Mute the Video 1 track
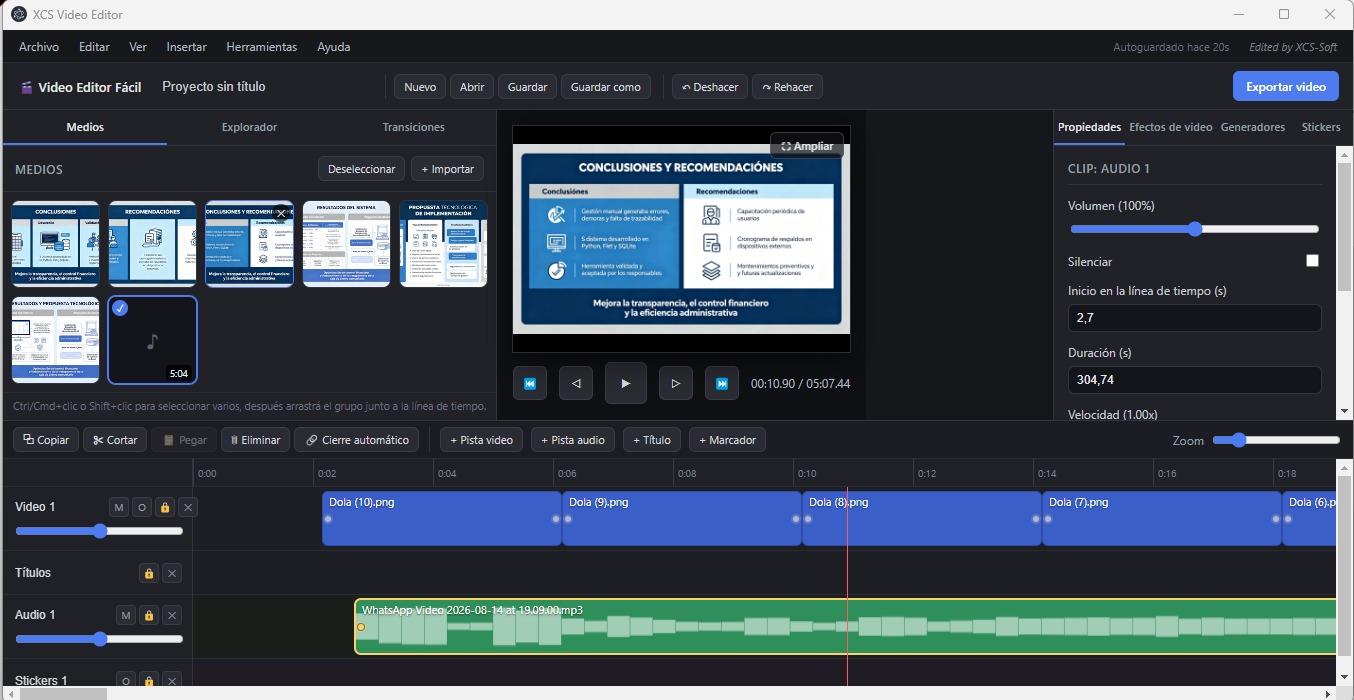1354x700 pixels. [x=119, y=507]
